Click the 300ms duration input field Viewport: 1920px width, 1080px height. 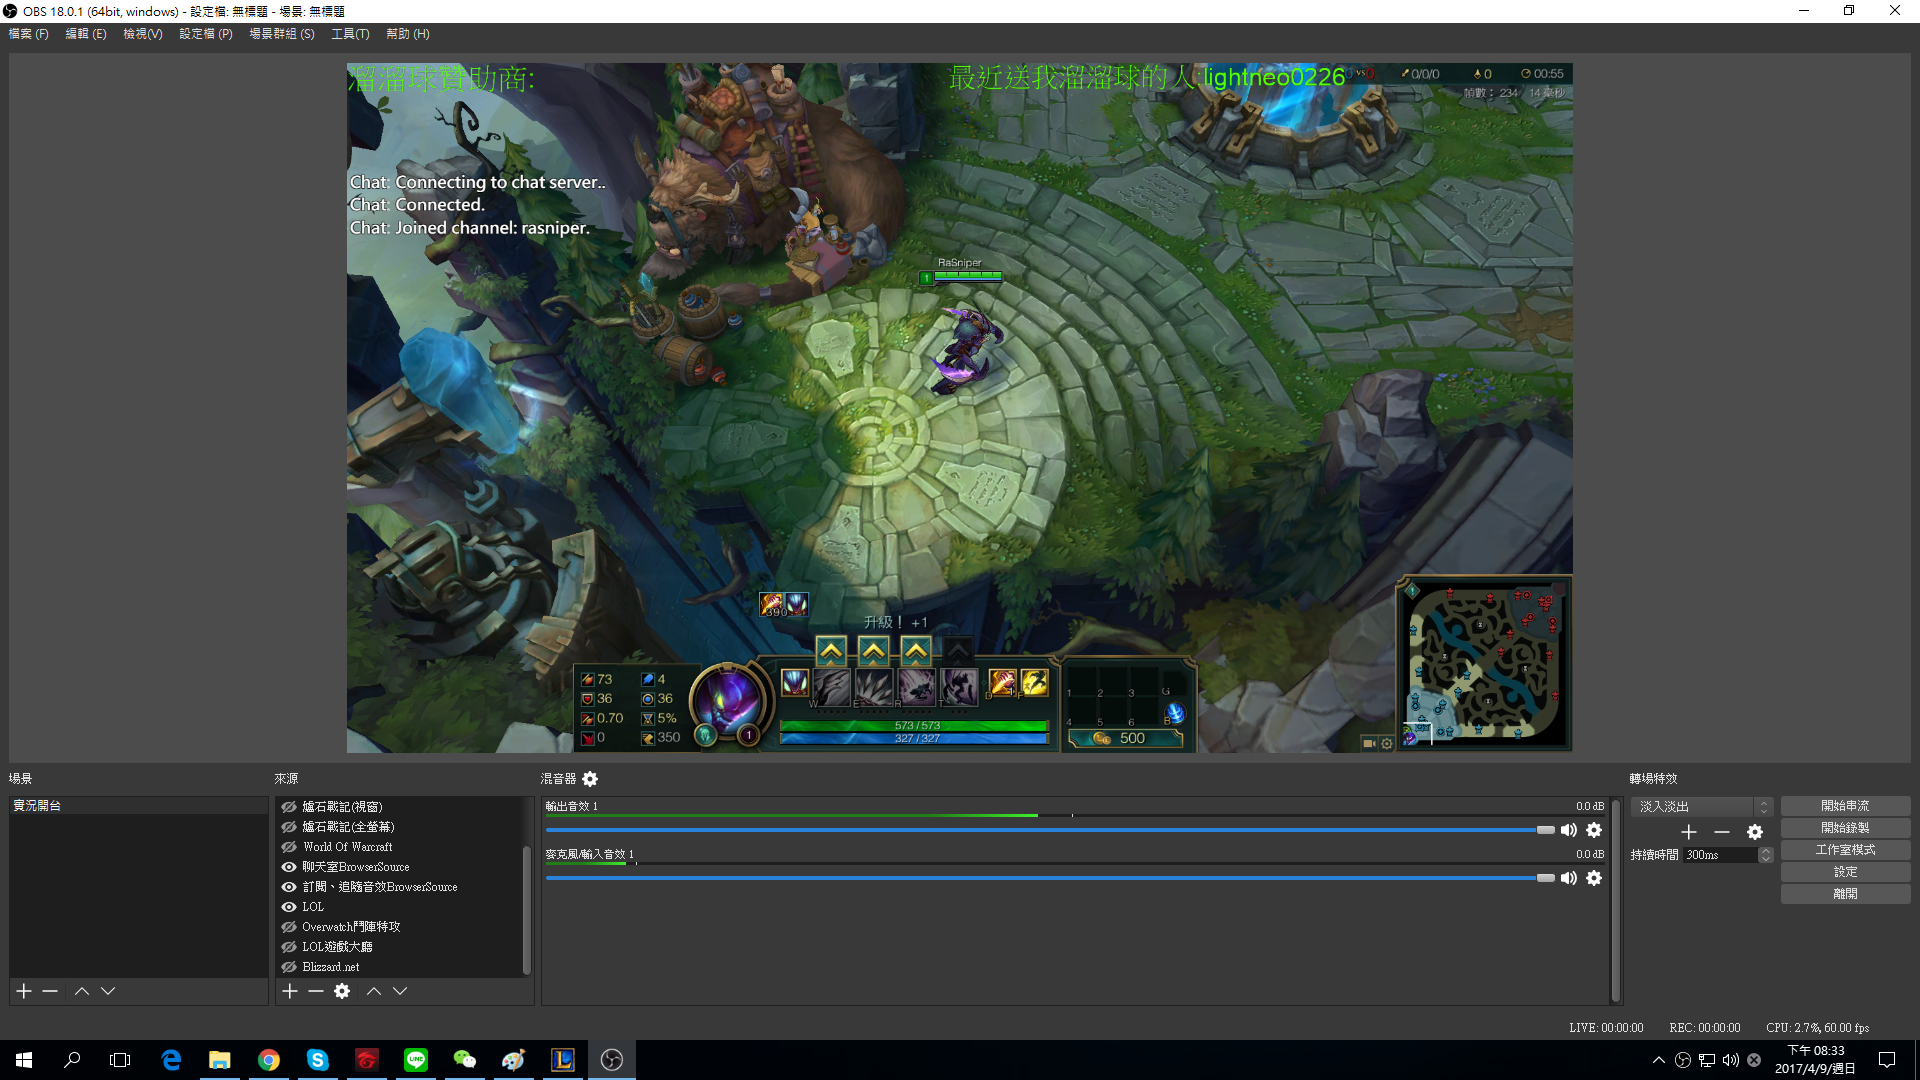[x=1720, y=855]
